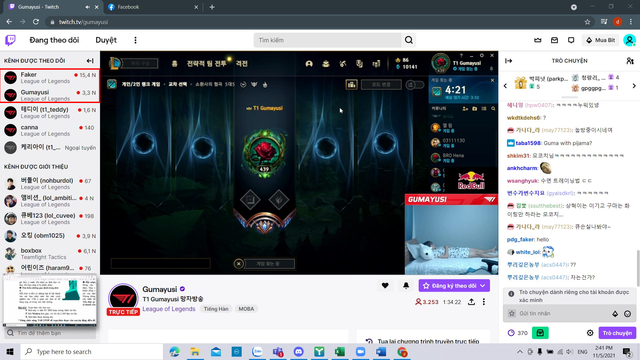Open the share upload icon under the stream
Image resolution: width=640 pixels, height=360 pixels.
click(471, 302)
